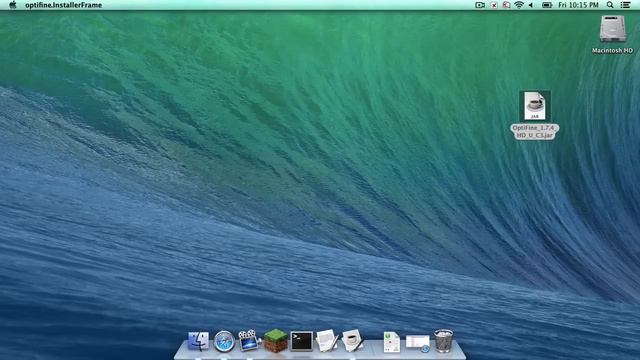Open Spotlight search magnifier
Image resolution: width=640 pixels, height=360 pixels.
point(610,5)
